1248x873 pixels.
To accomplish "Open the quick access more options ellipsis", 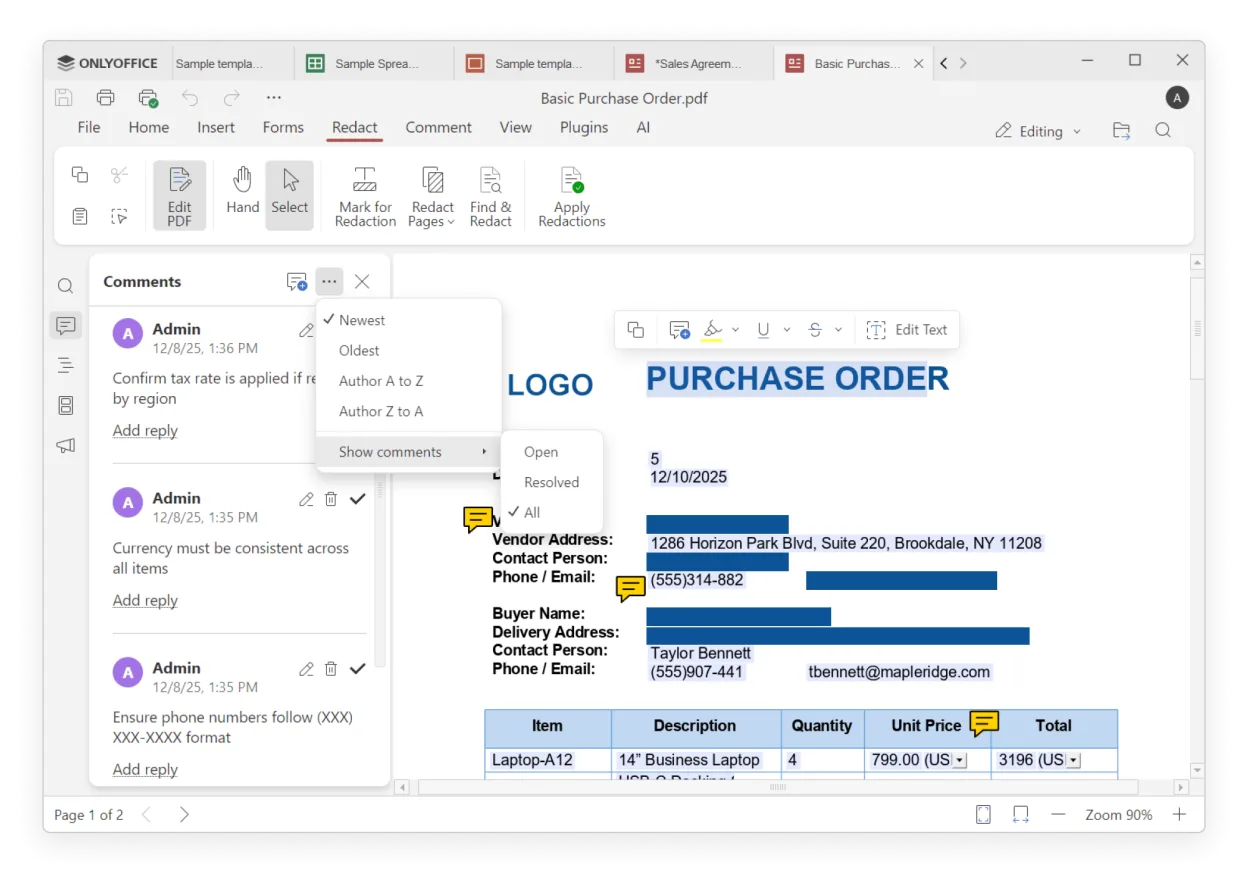I will pos(274,98).
